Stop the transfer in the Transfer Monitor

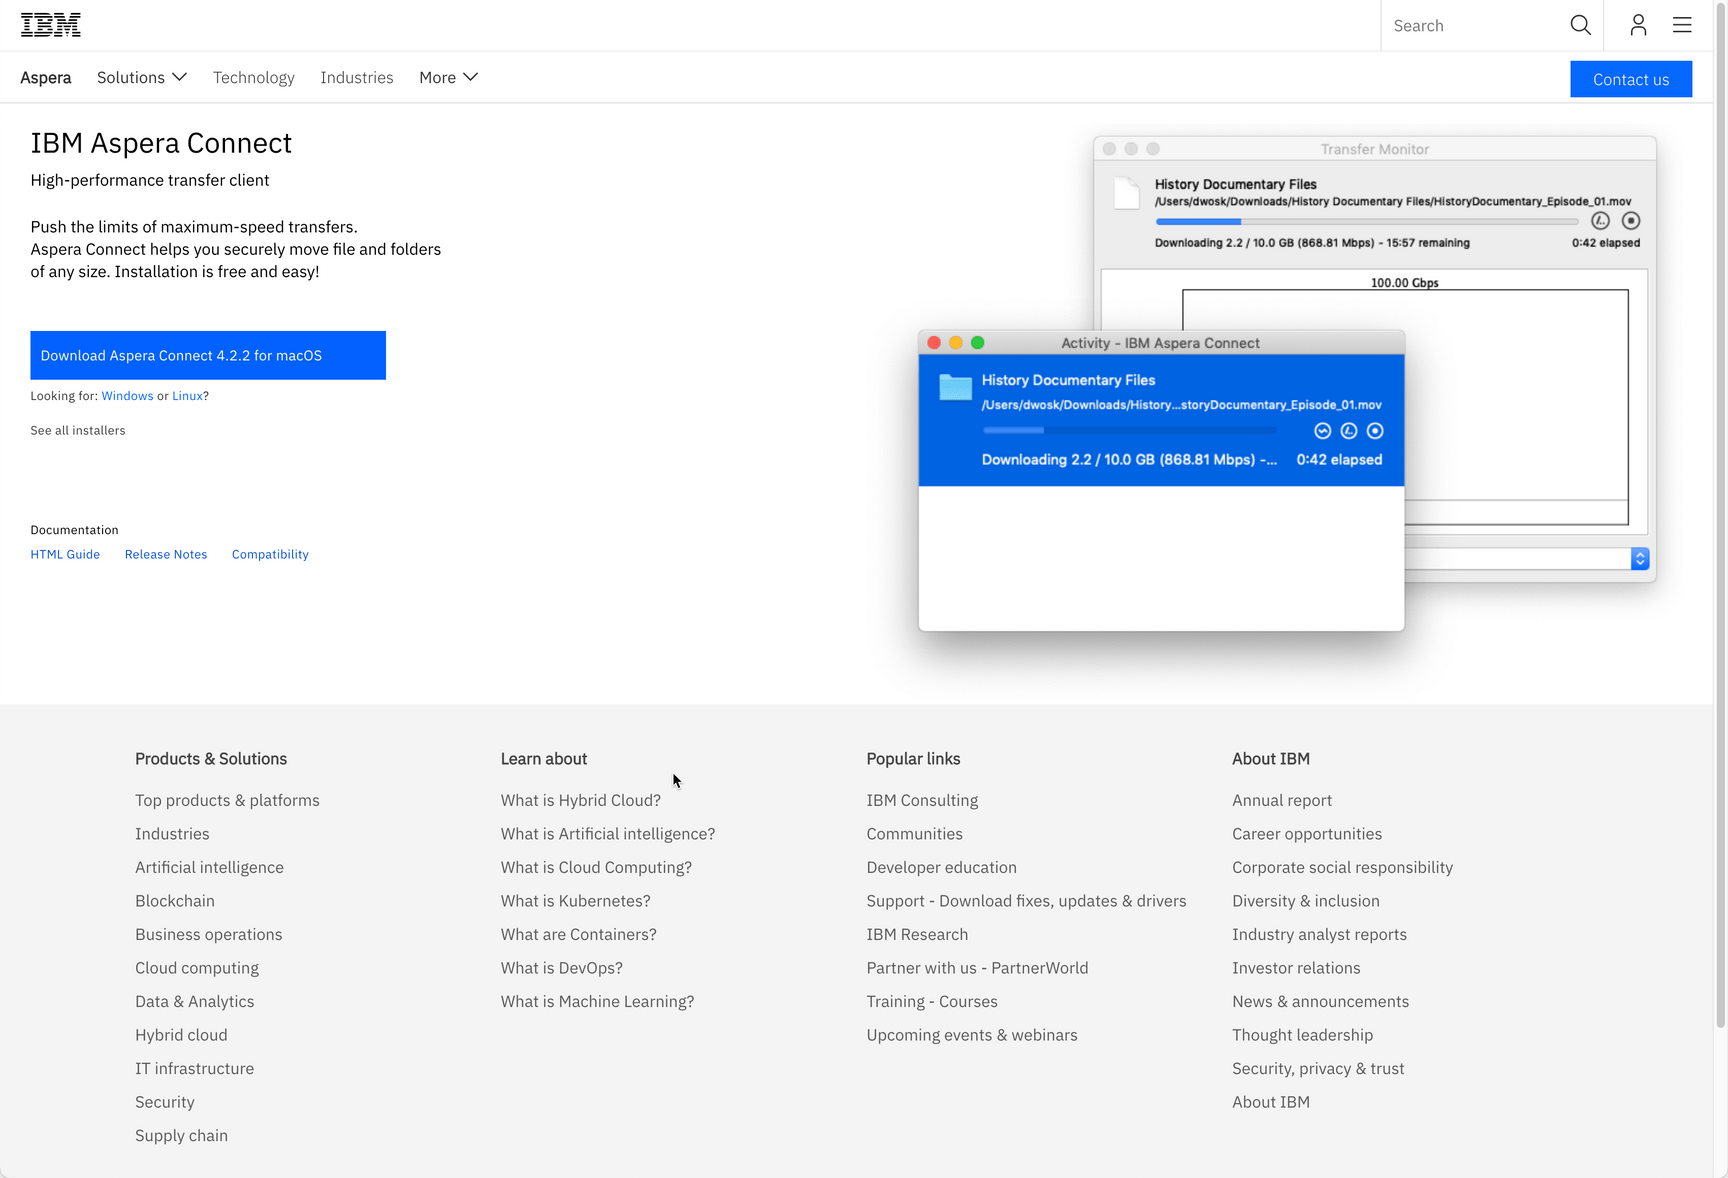pyautogui.click(x=1632, y=220)
